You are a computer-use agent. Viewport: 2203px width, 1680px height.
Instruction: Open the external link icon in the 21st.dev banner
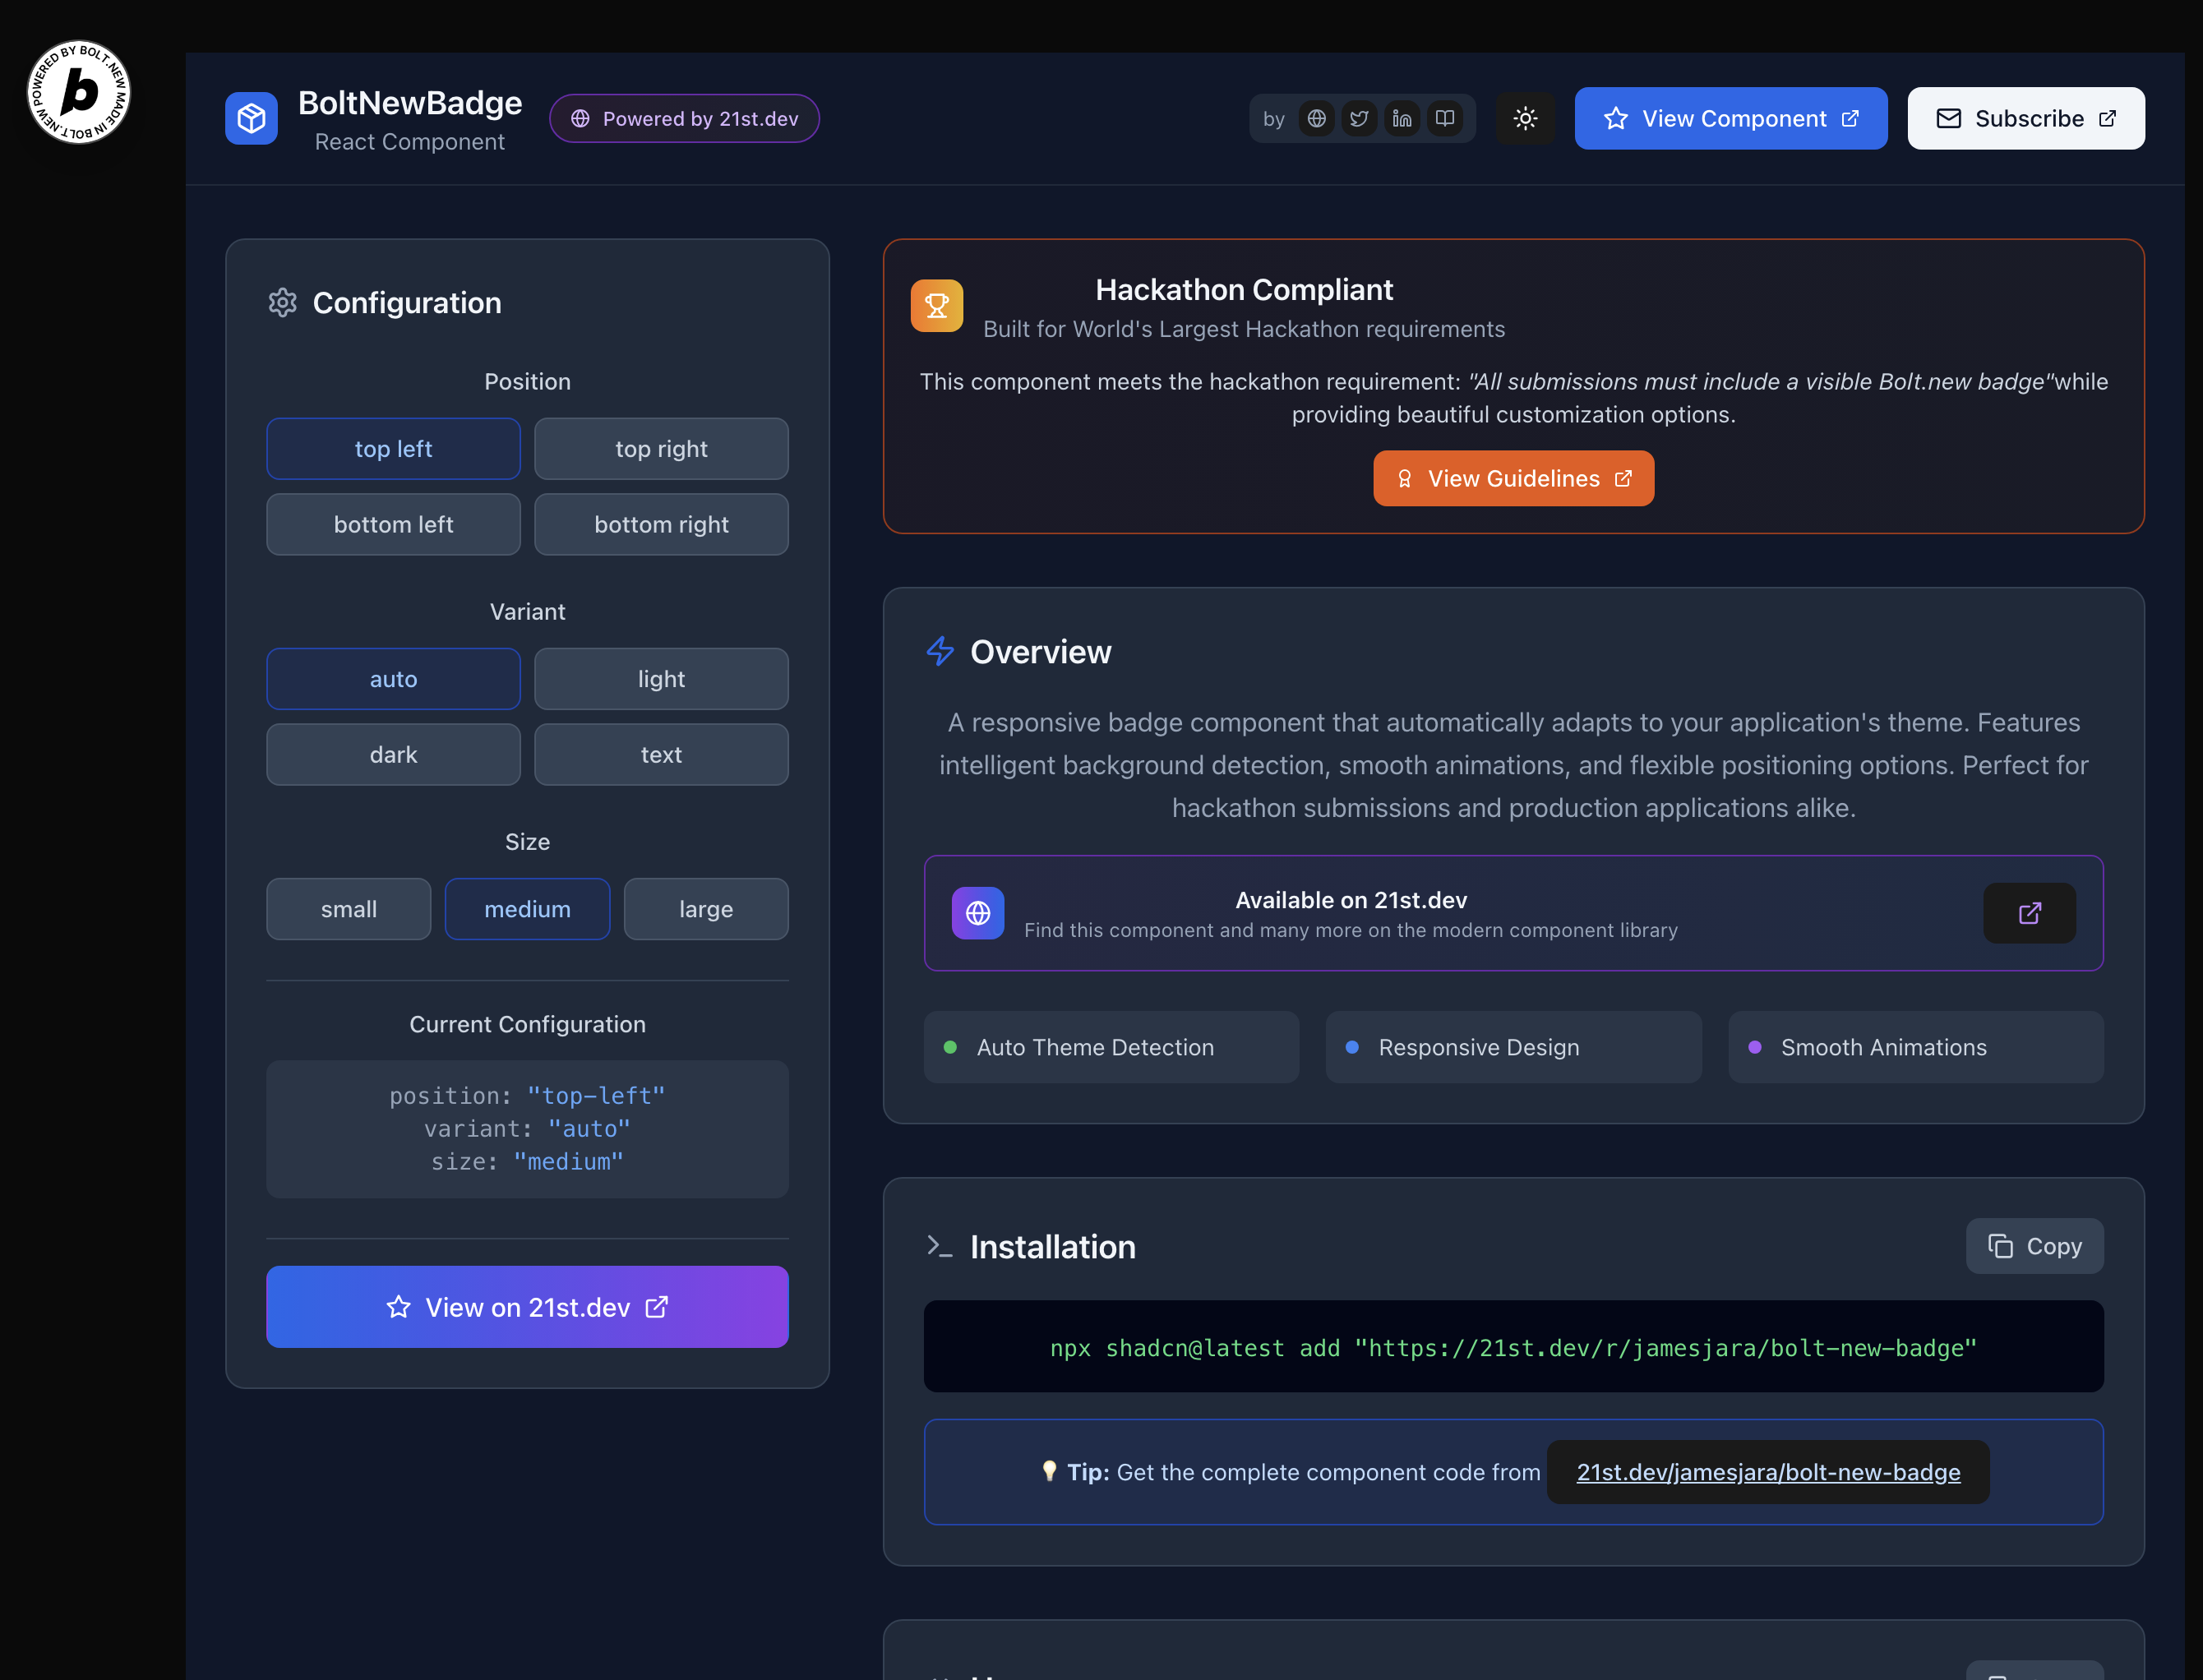pos(2029,913)
